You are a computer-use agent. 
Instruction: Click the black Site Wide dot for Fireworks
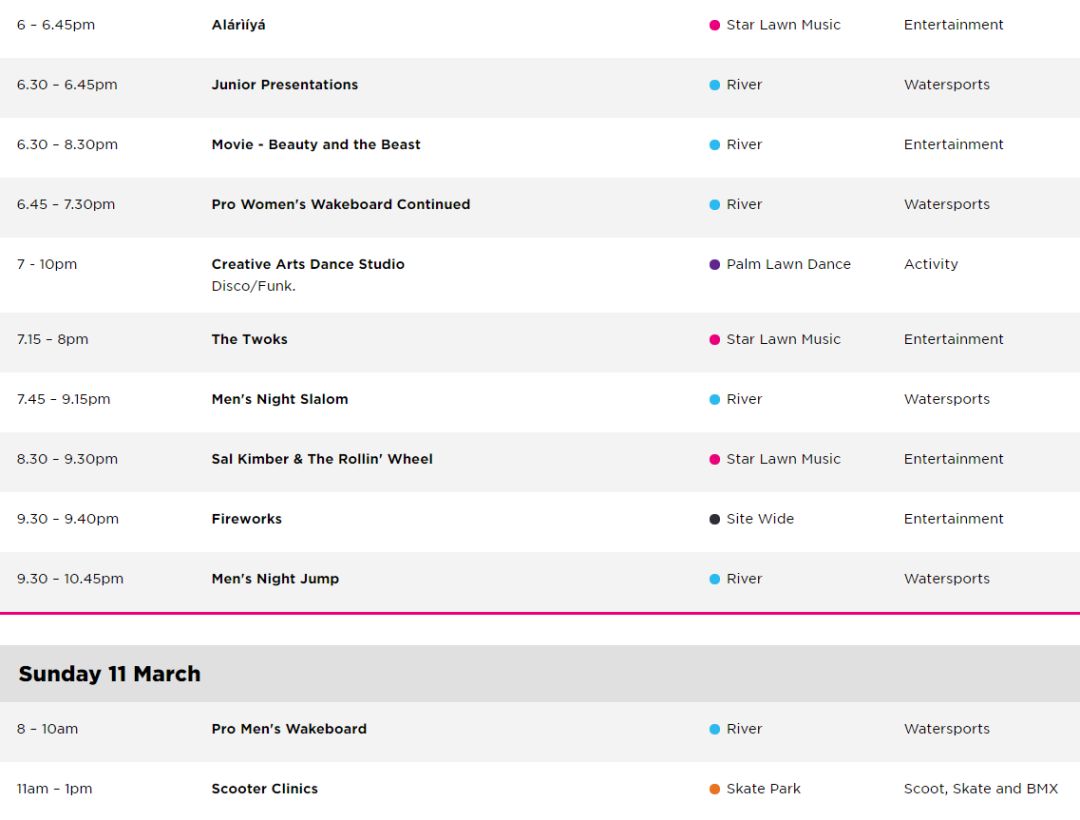pyautogui.click(x=714, y=520)
